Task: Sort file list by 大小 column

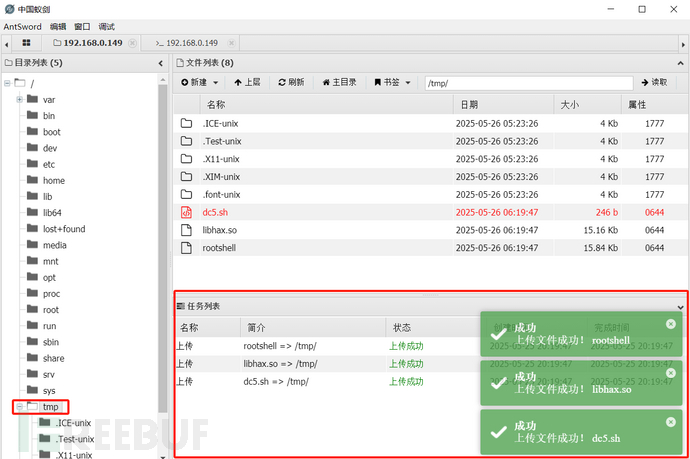Action: tap(569, 104)
